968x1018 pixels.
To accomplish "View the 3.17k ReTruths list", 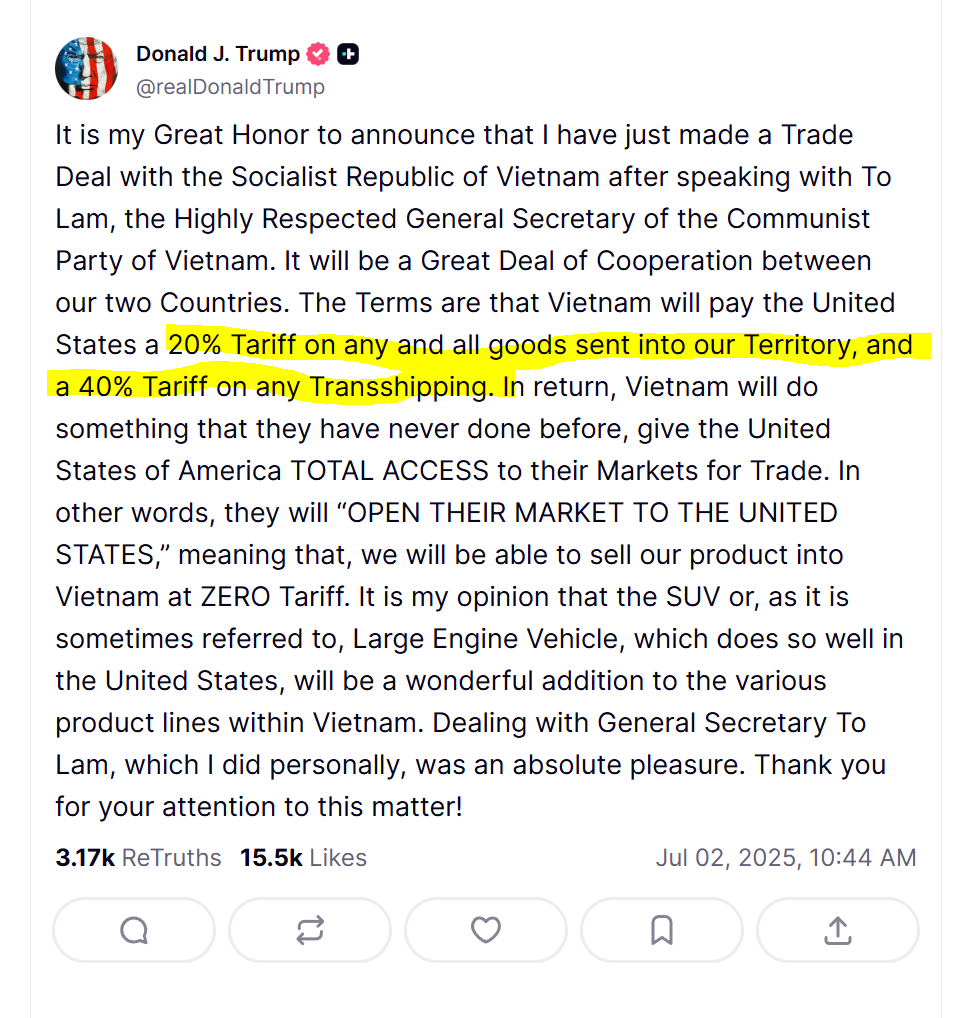I will pos(138,858).
